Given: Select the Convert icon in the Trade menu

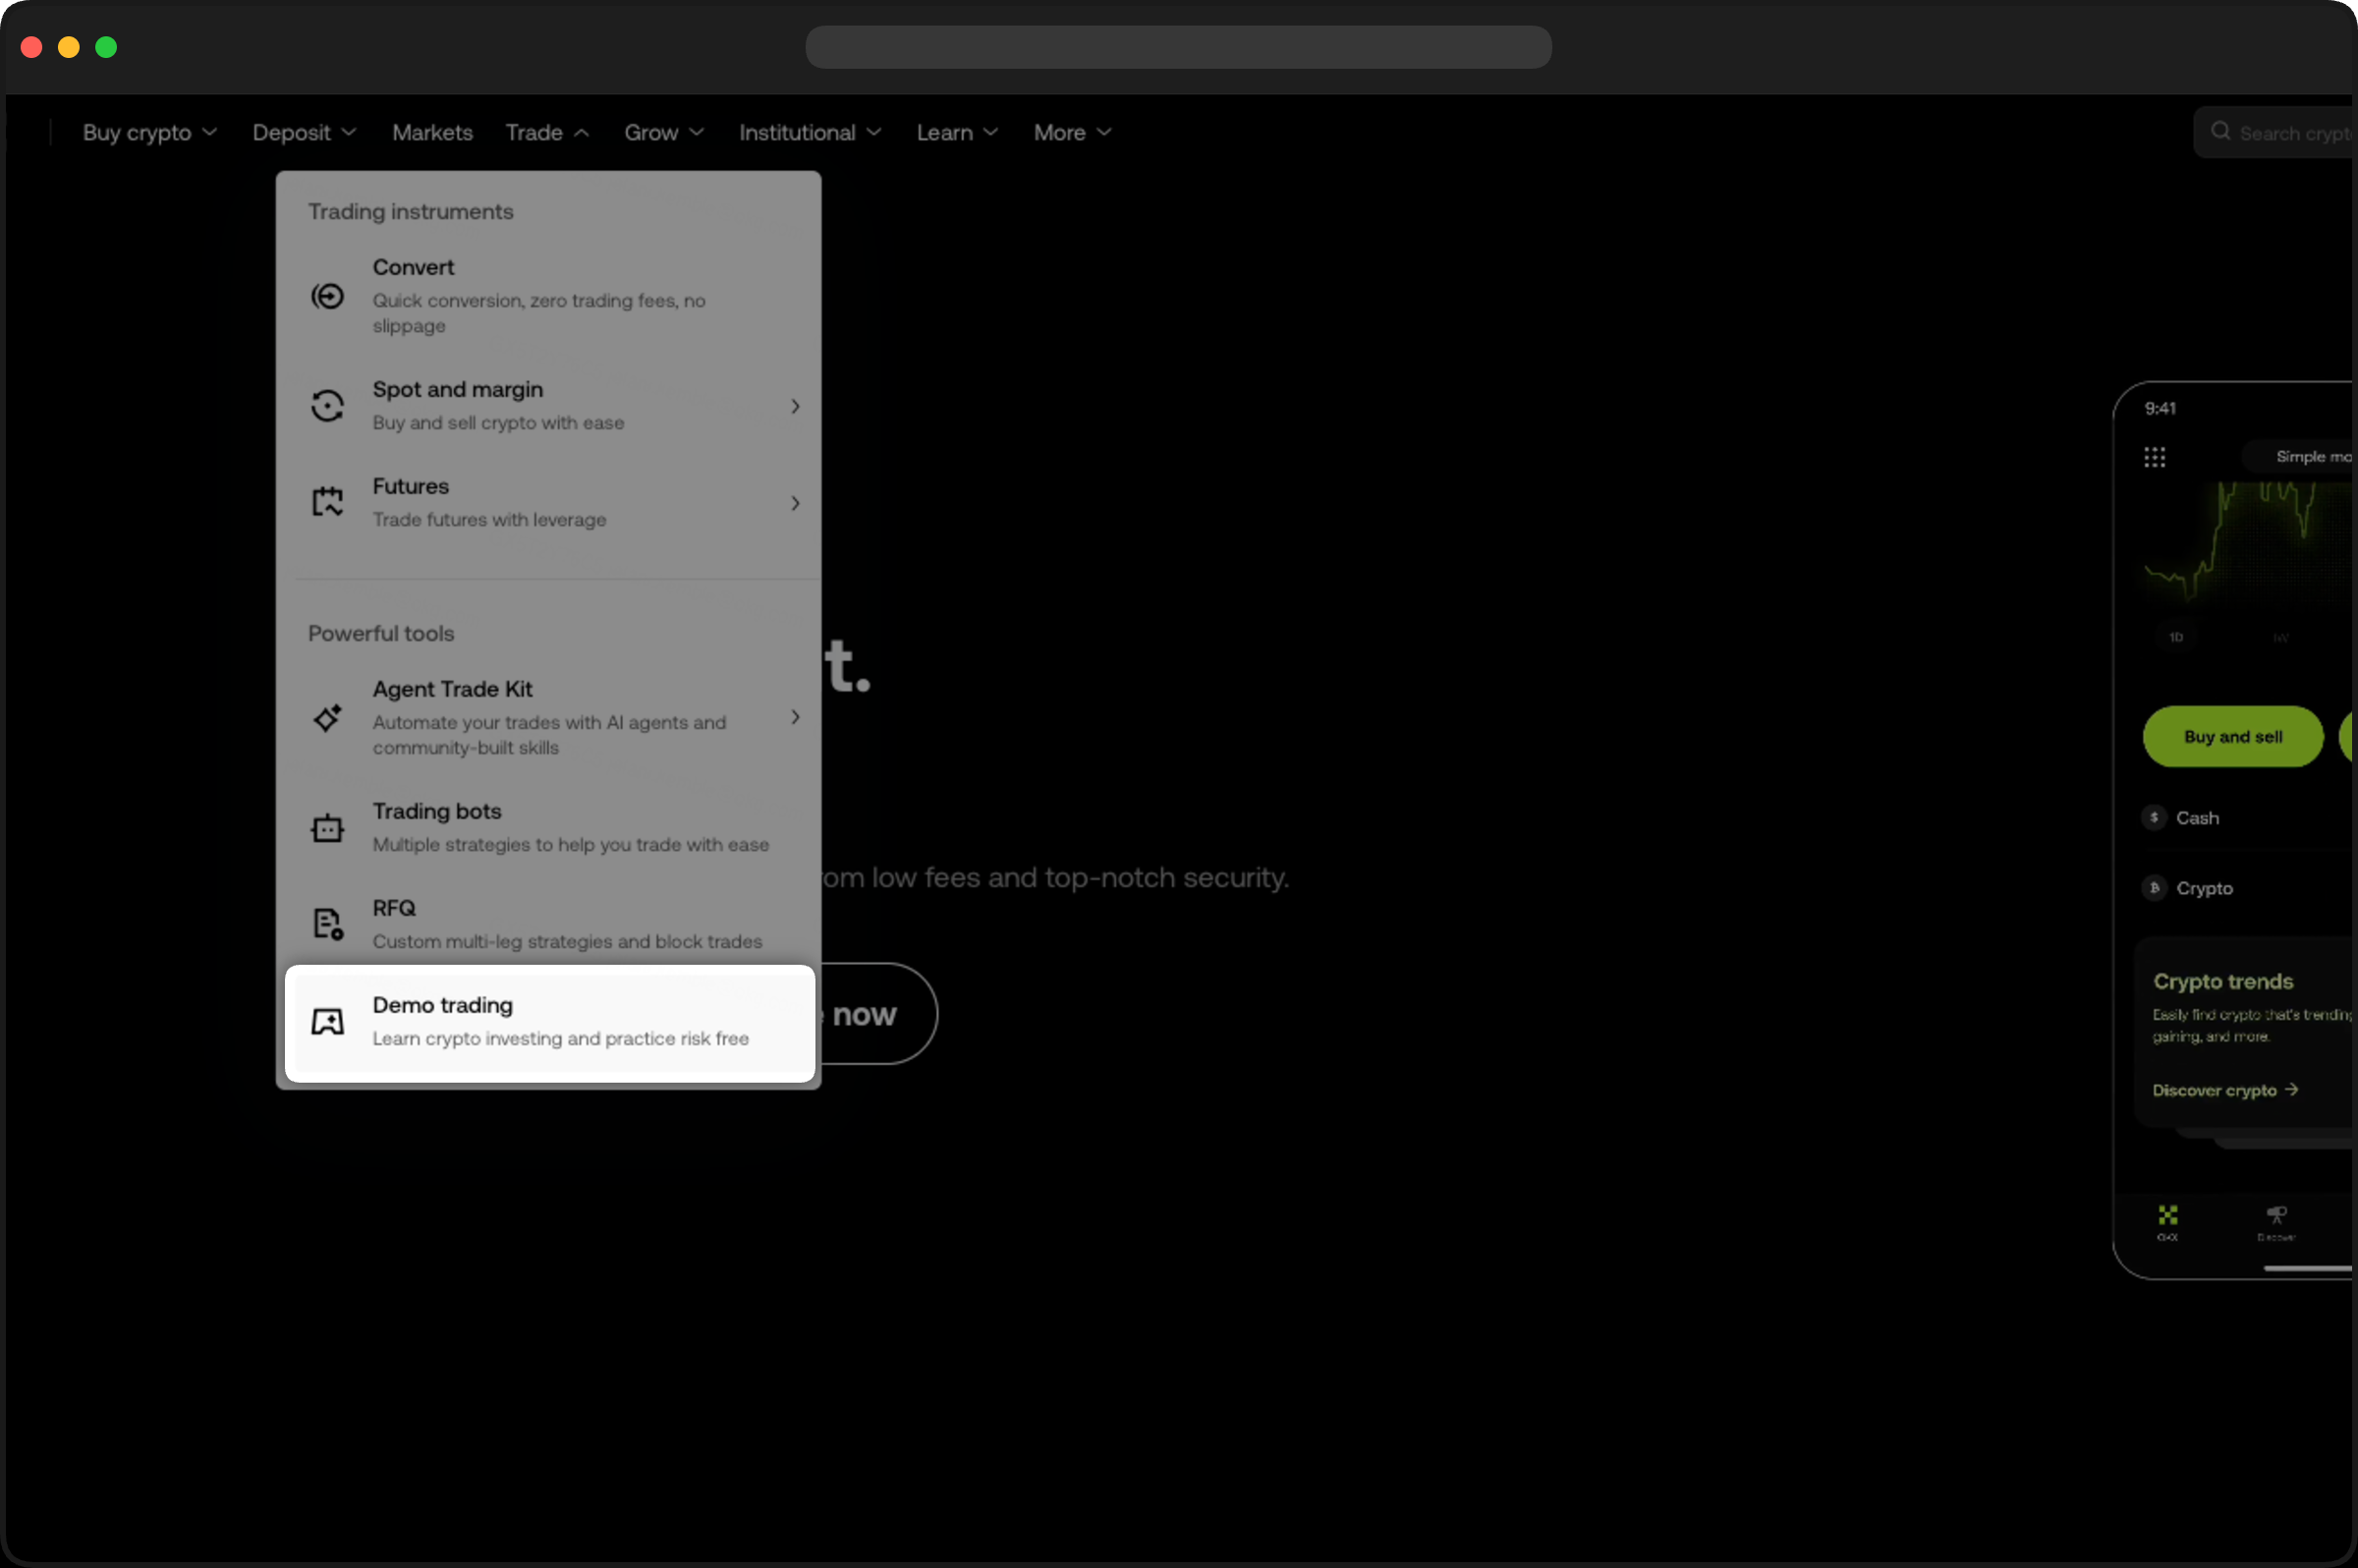Looking at the screenshot, I should pos(327,296).
